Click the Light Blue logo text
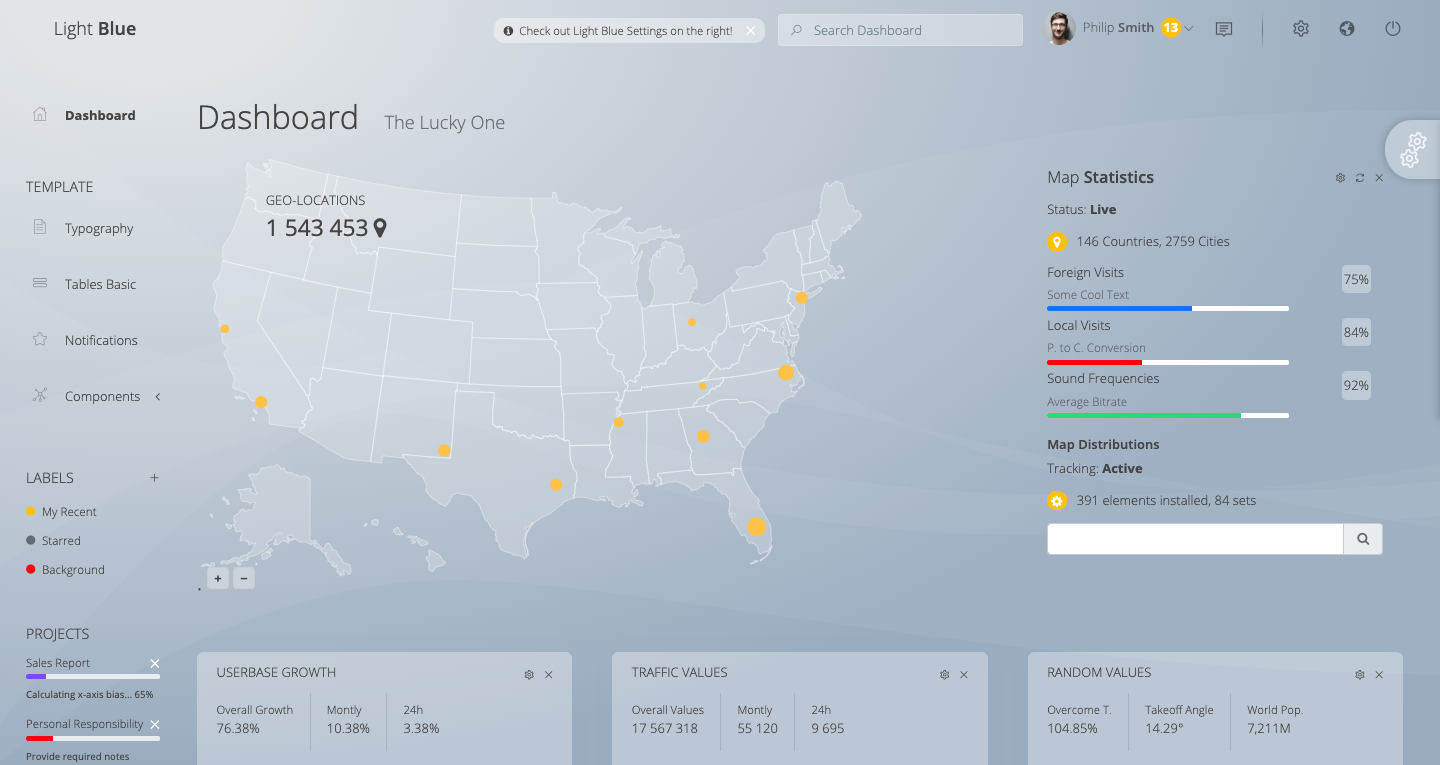 pyautogui.click(x=95, y=29)
